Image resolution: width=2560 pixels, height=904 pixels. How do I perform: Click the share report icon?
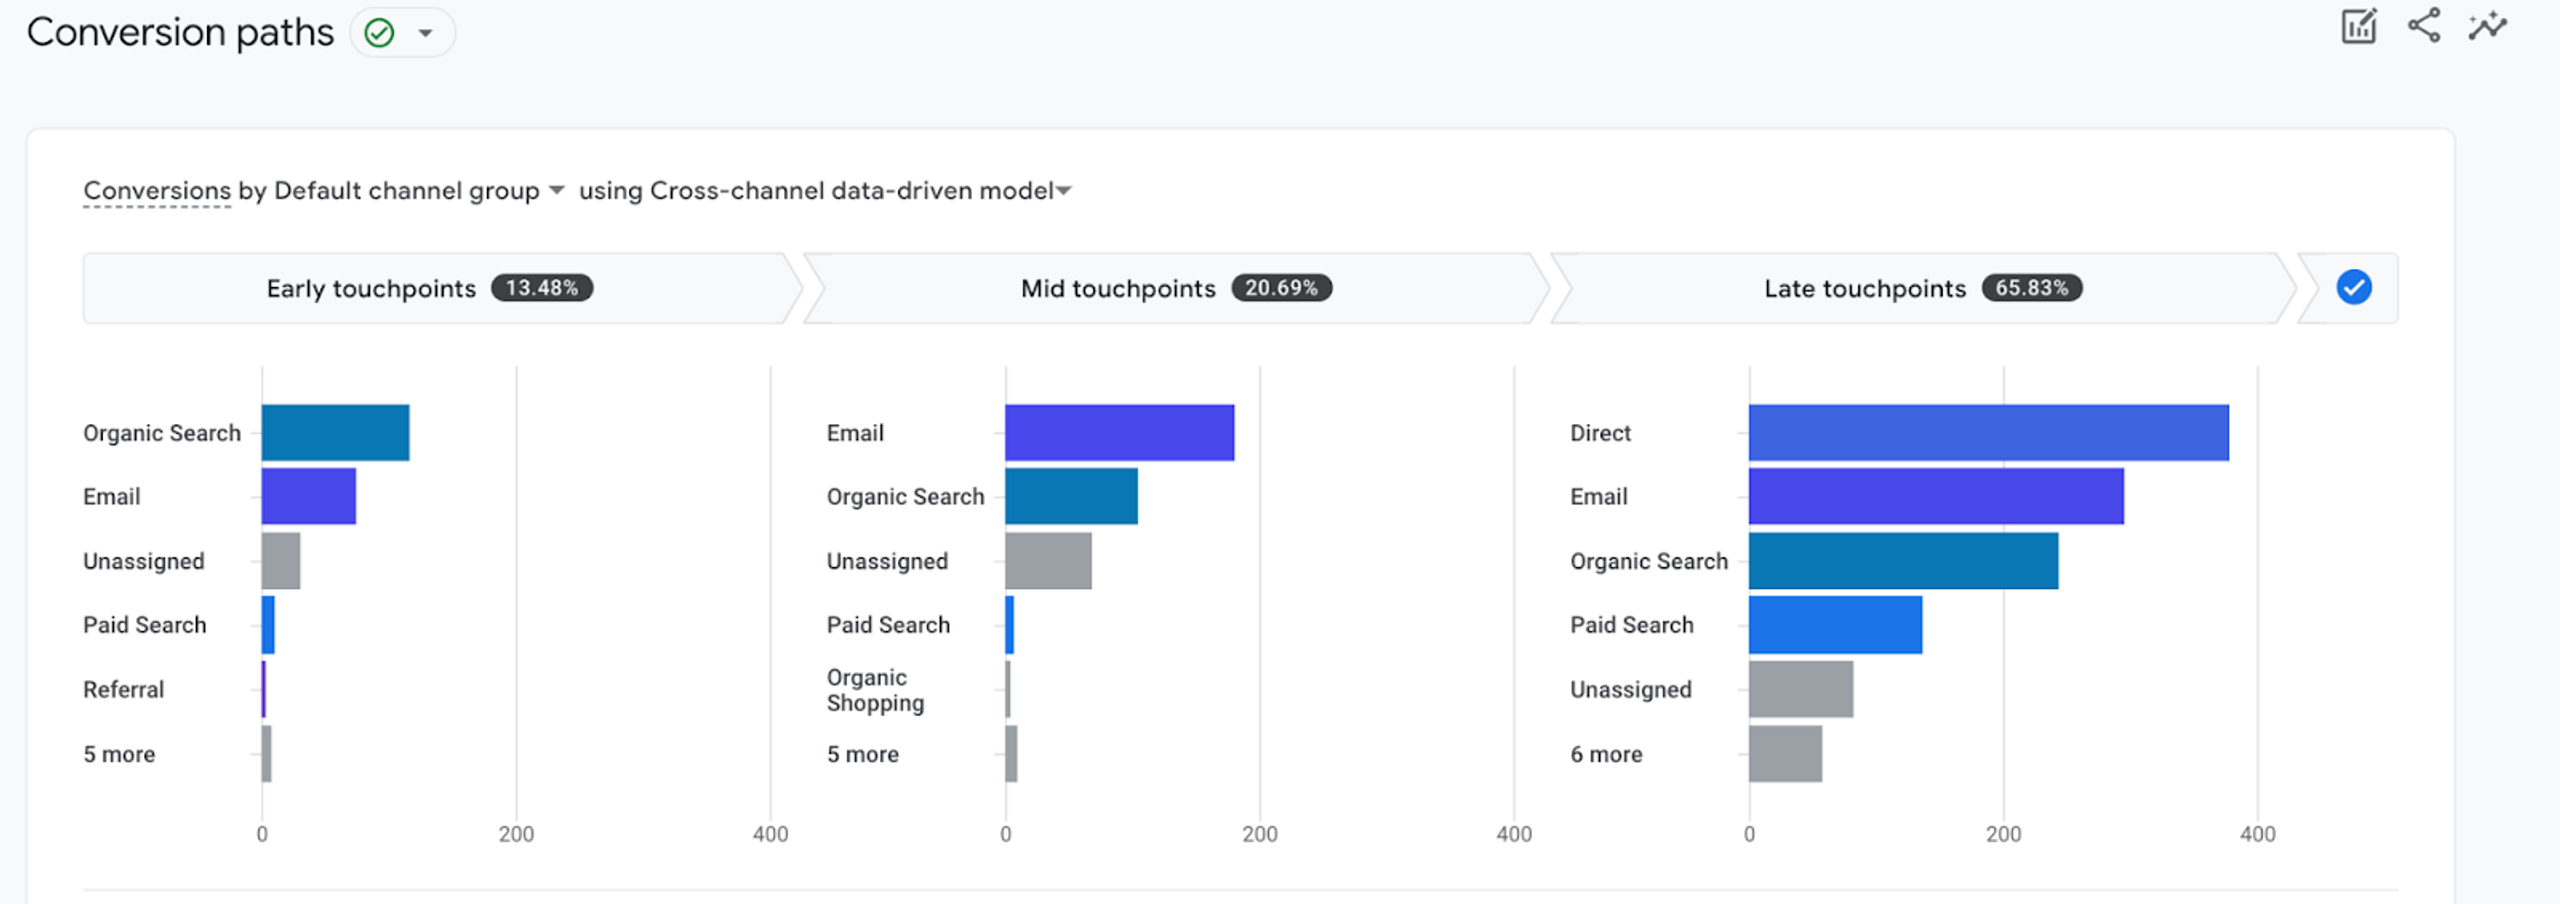(2424, 26)
